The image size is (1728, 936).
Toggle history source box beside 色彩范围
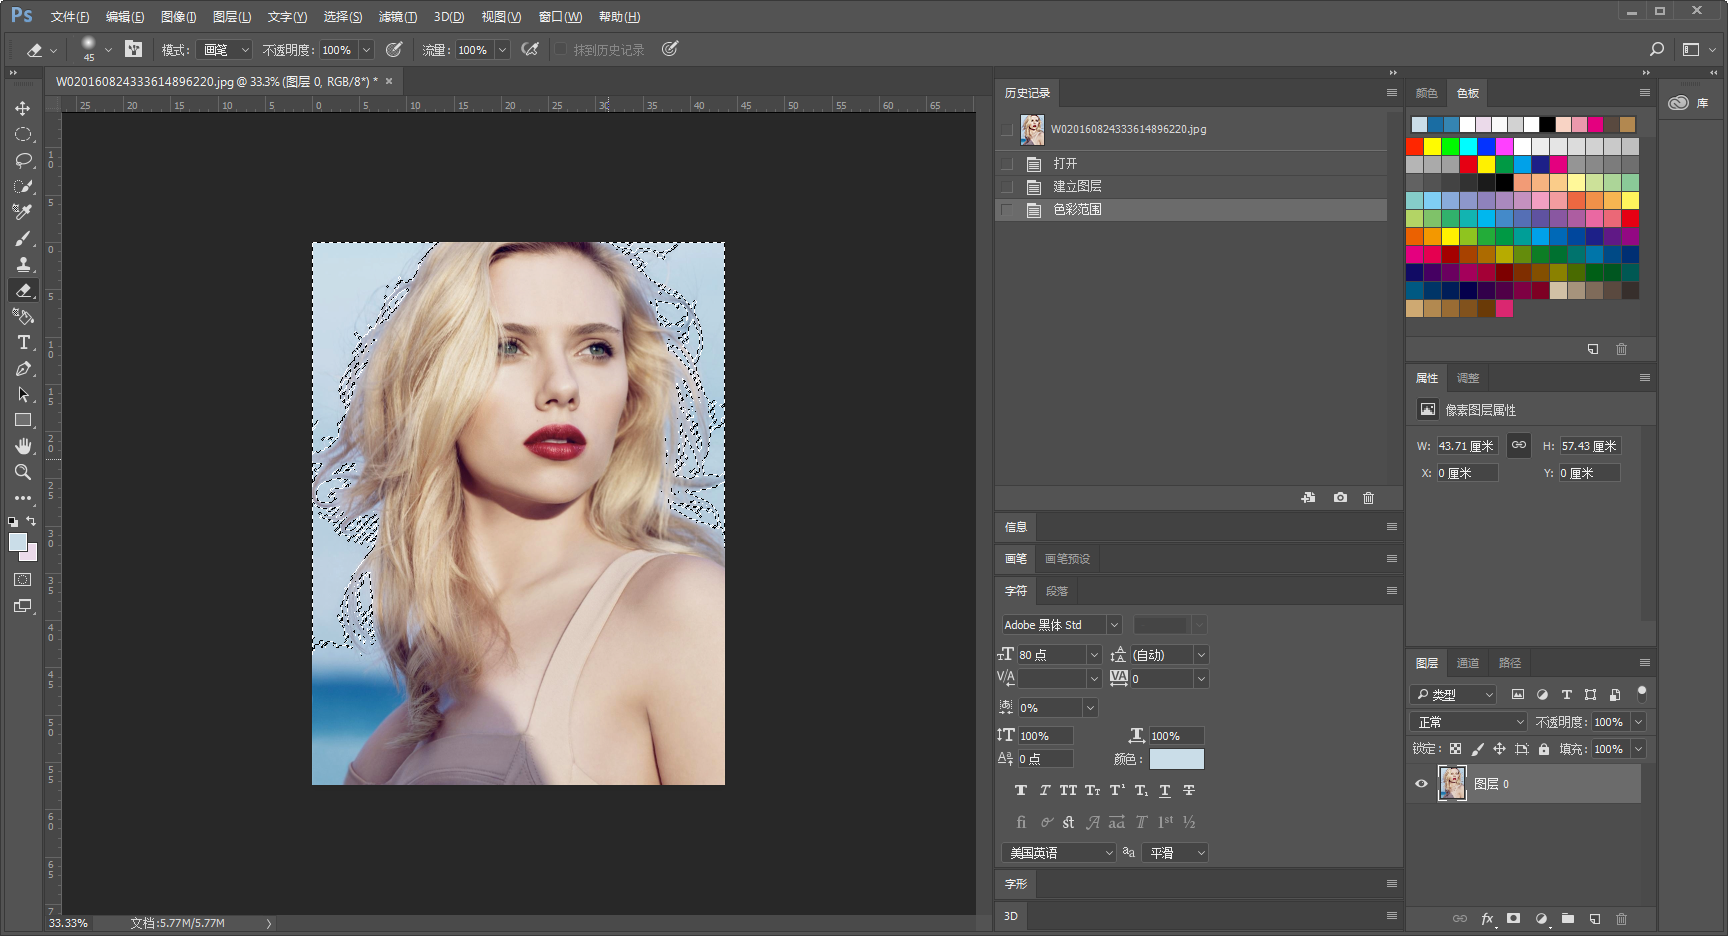tap(1007, 210)
